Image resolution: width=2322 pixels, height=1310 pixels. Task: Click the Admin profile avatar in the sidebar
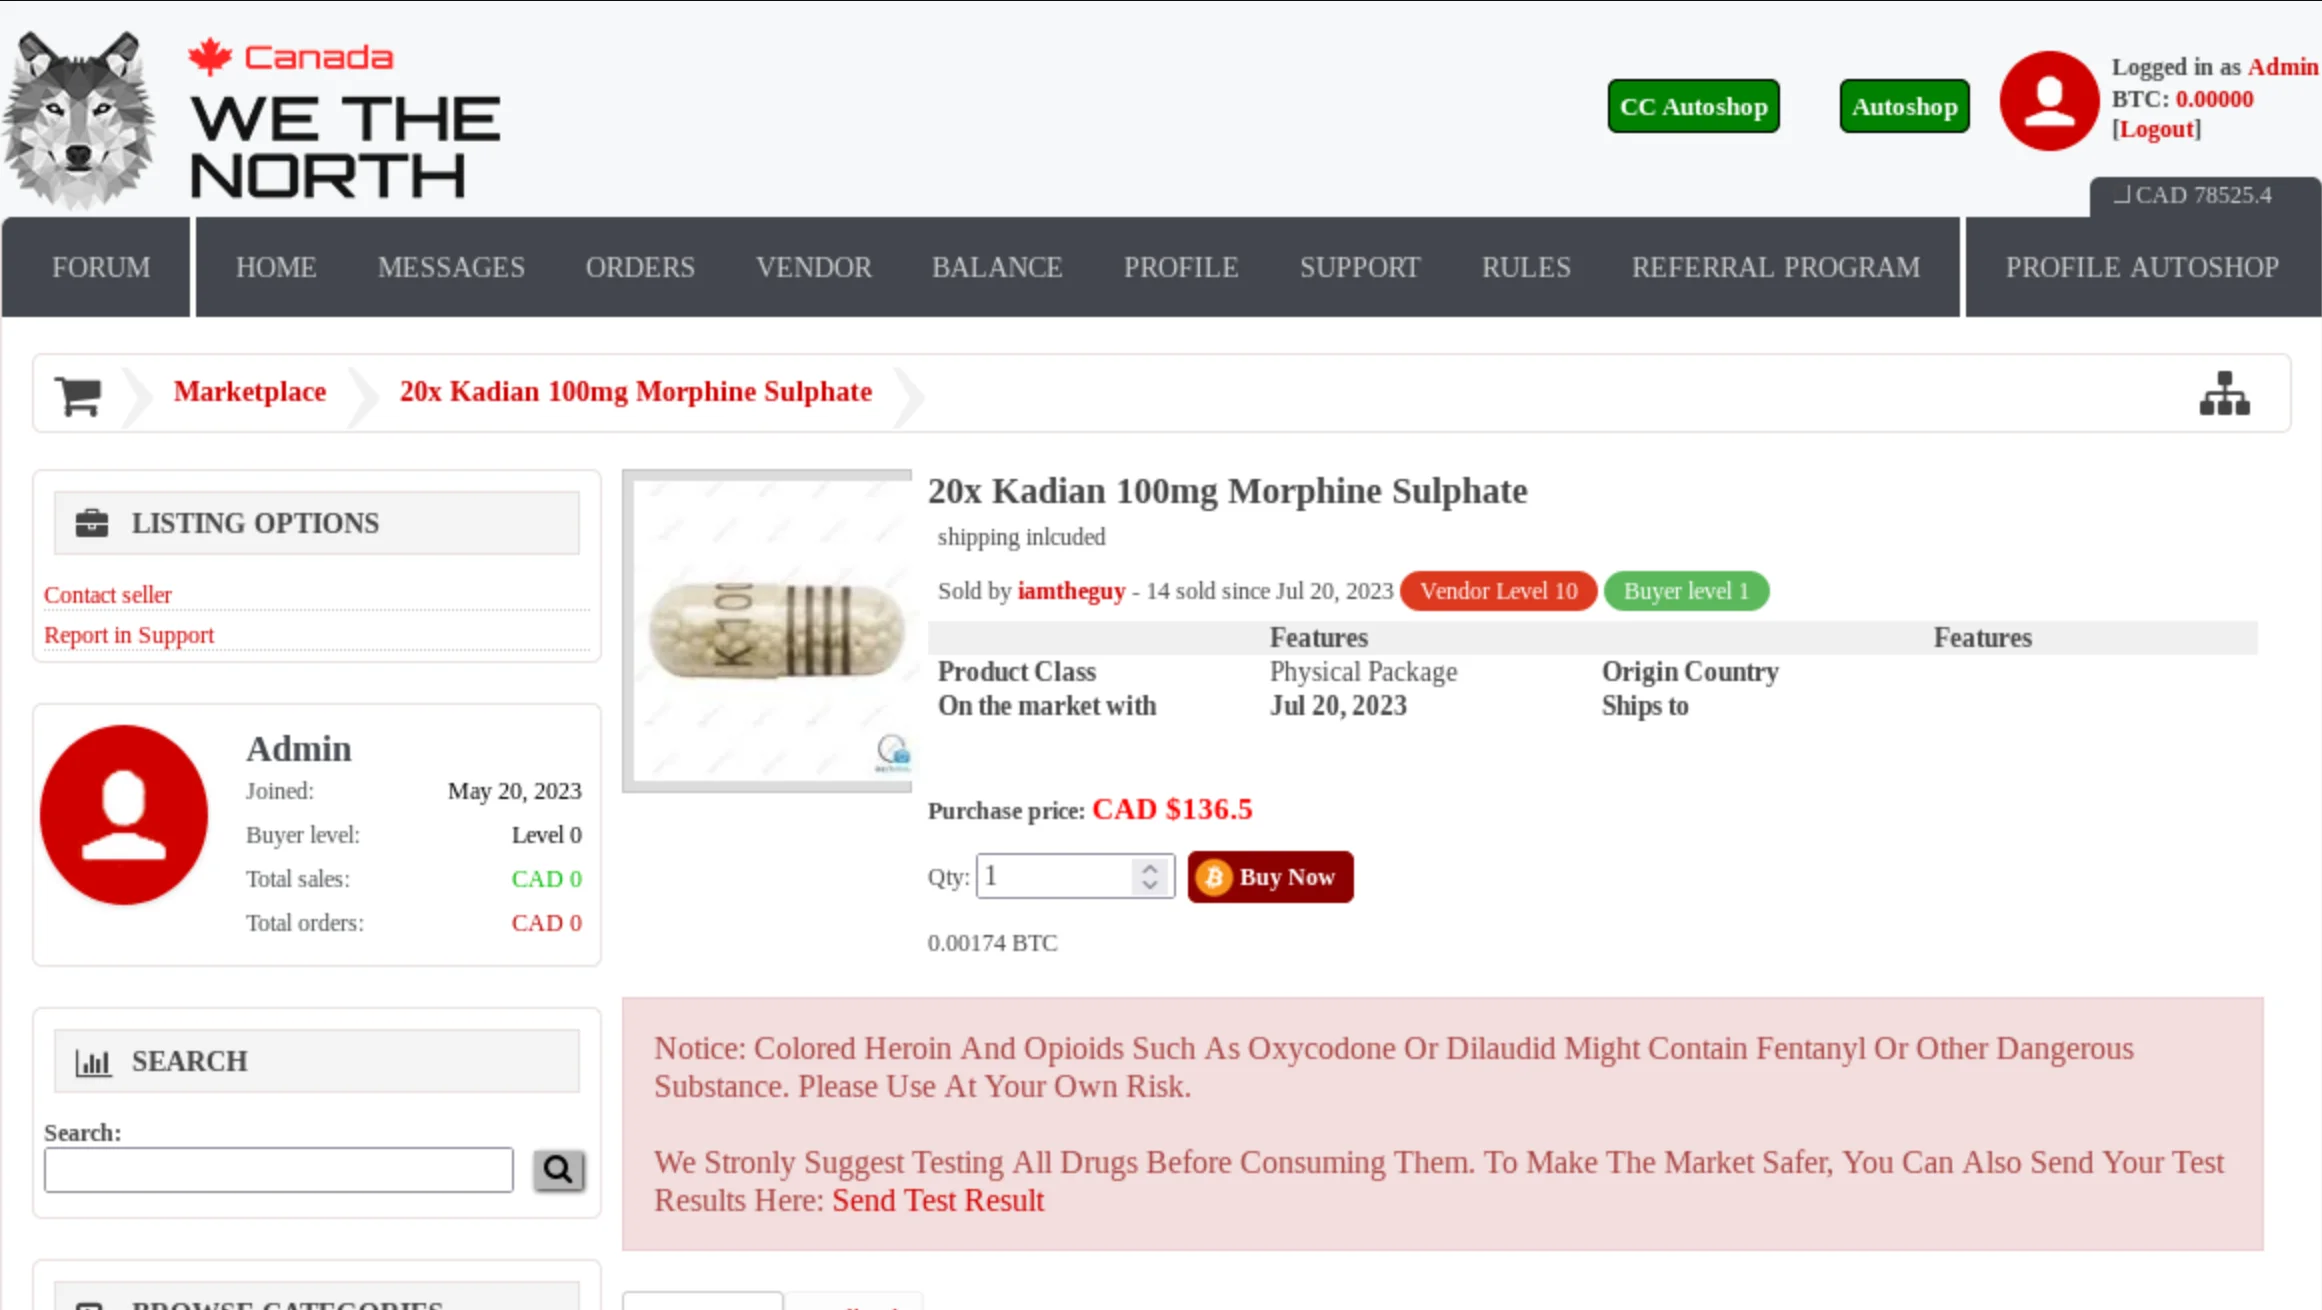click(124, 814)
